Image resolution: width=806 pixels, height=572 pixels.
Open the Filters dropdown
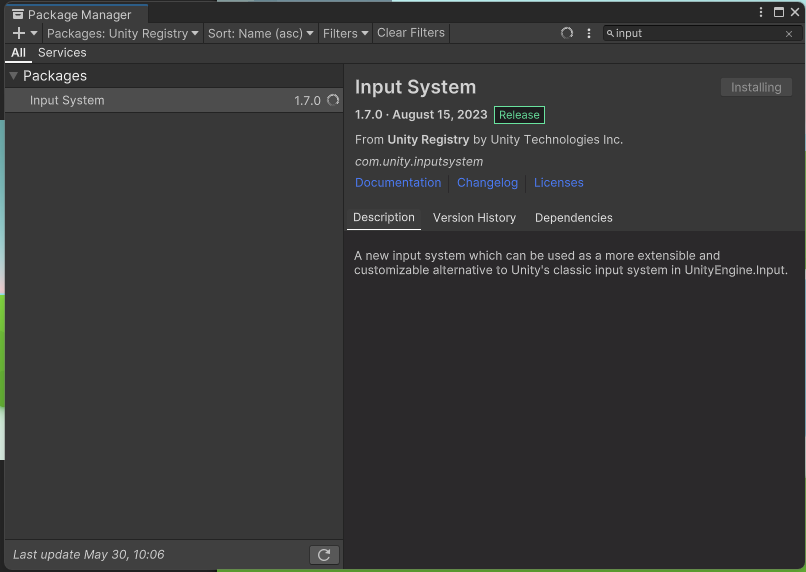click(345, 33)
